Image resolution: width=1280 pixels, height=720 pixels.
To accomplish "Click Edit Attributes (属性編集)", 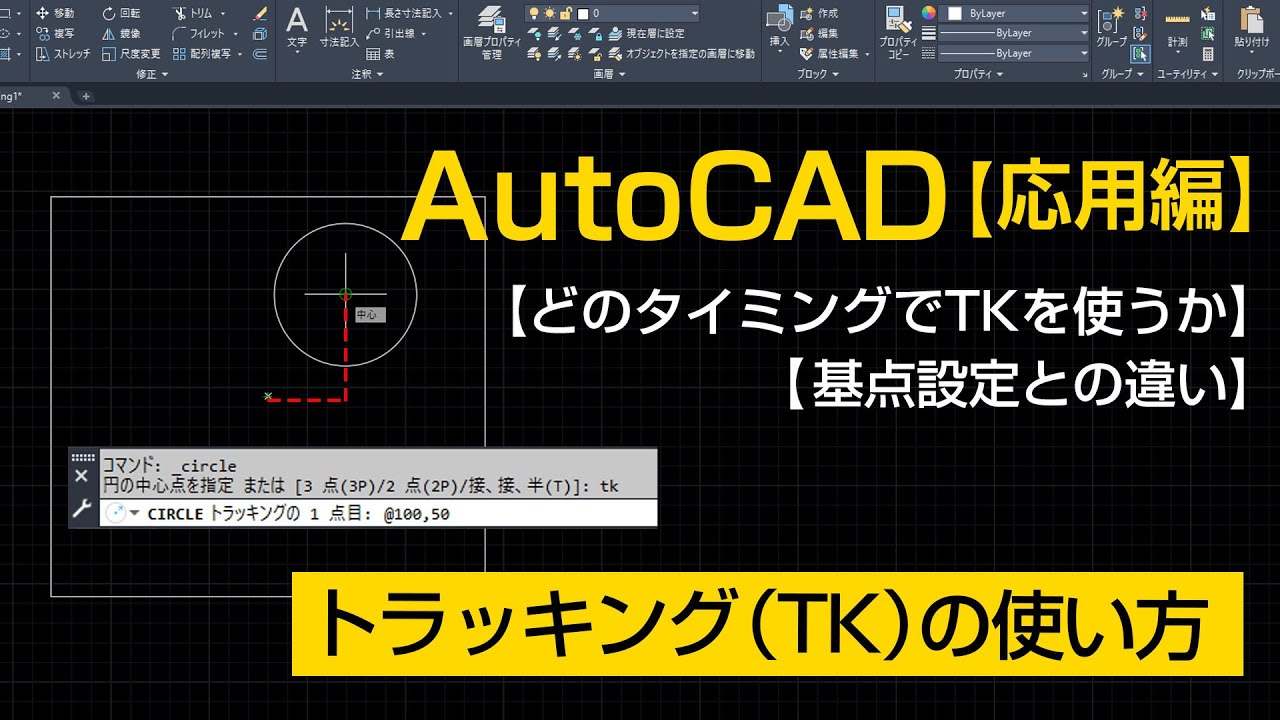I will [x=829, y=53].
